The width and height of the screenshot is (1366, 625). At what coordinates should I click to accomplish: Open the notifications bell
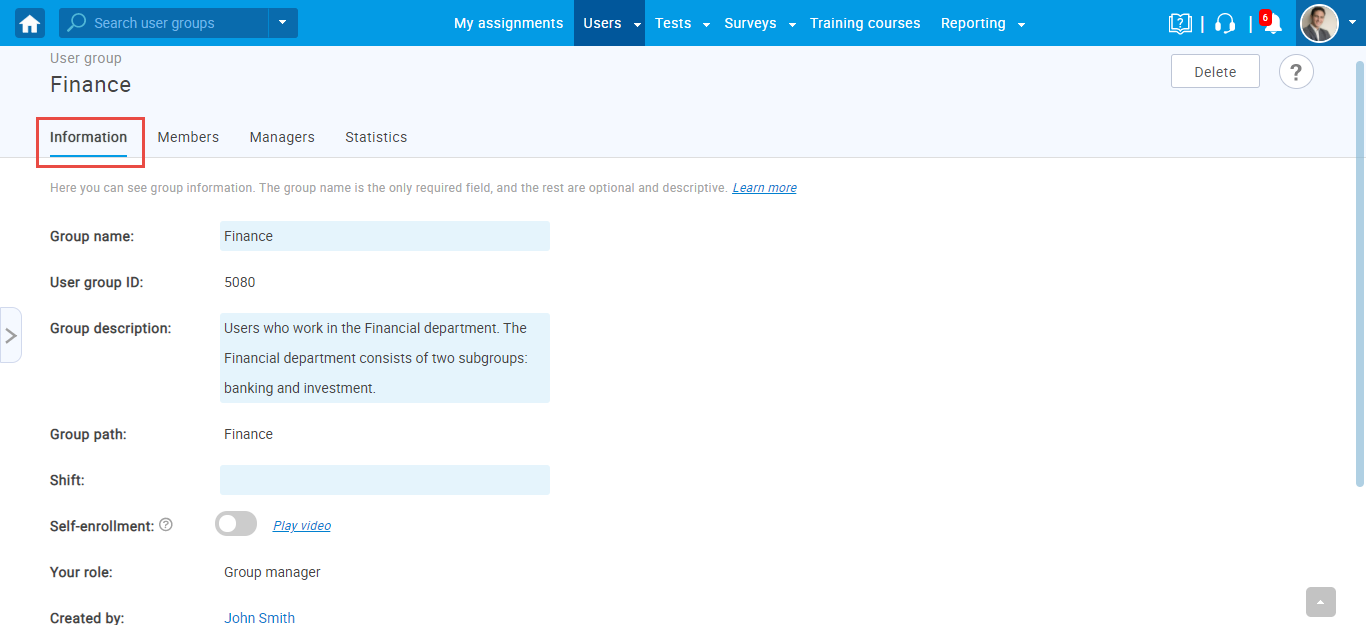(x=1272, y=24)
